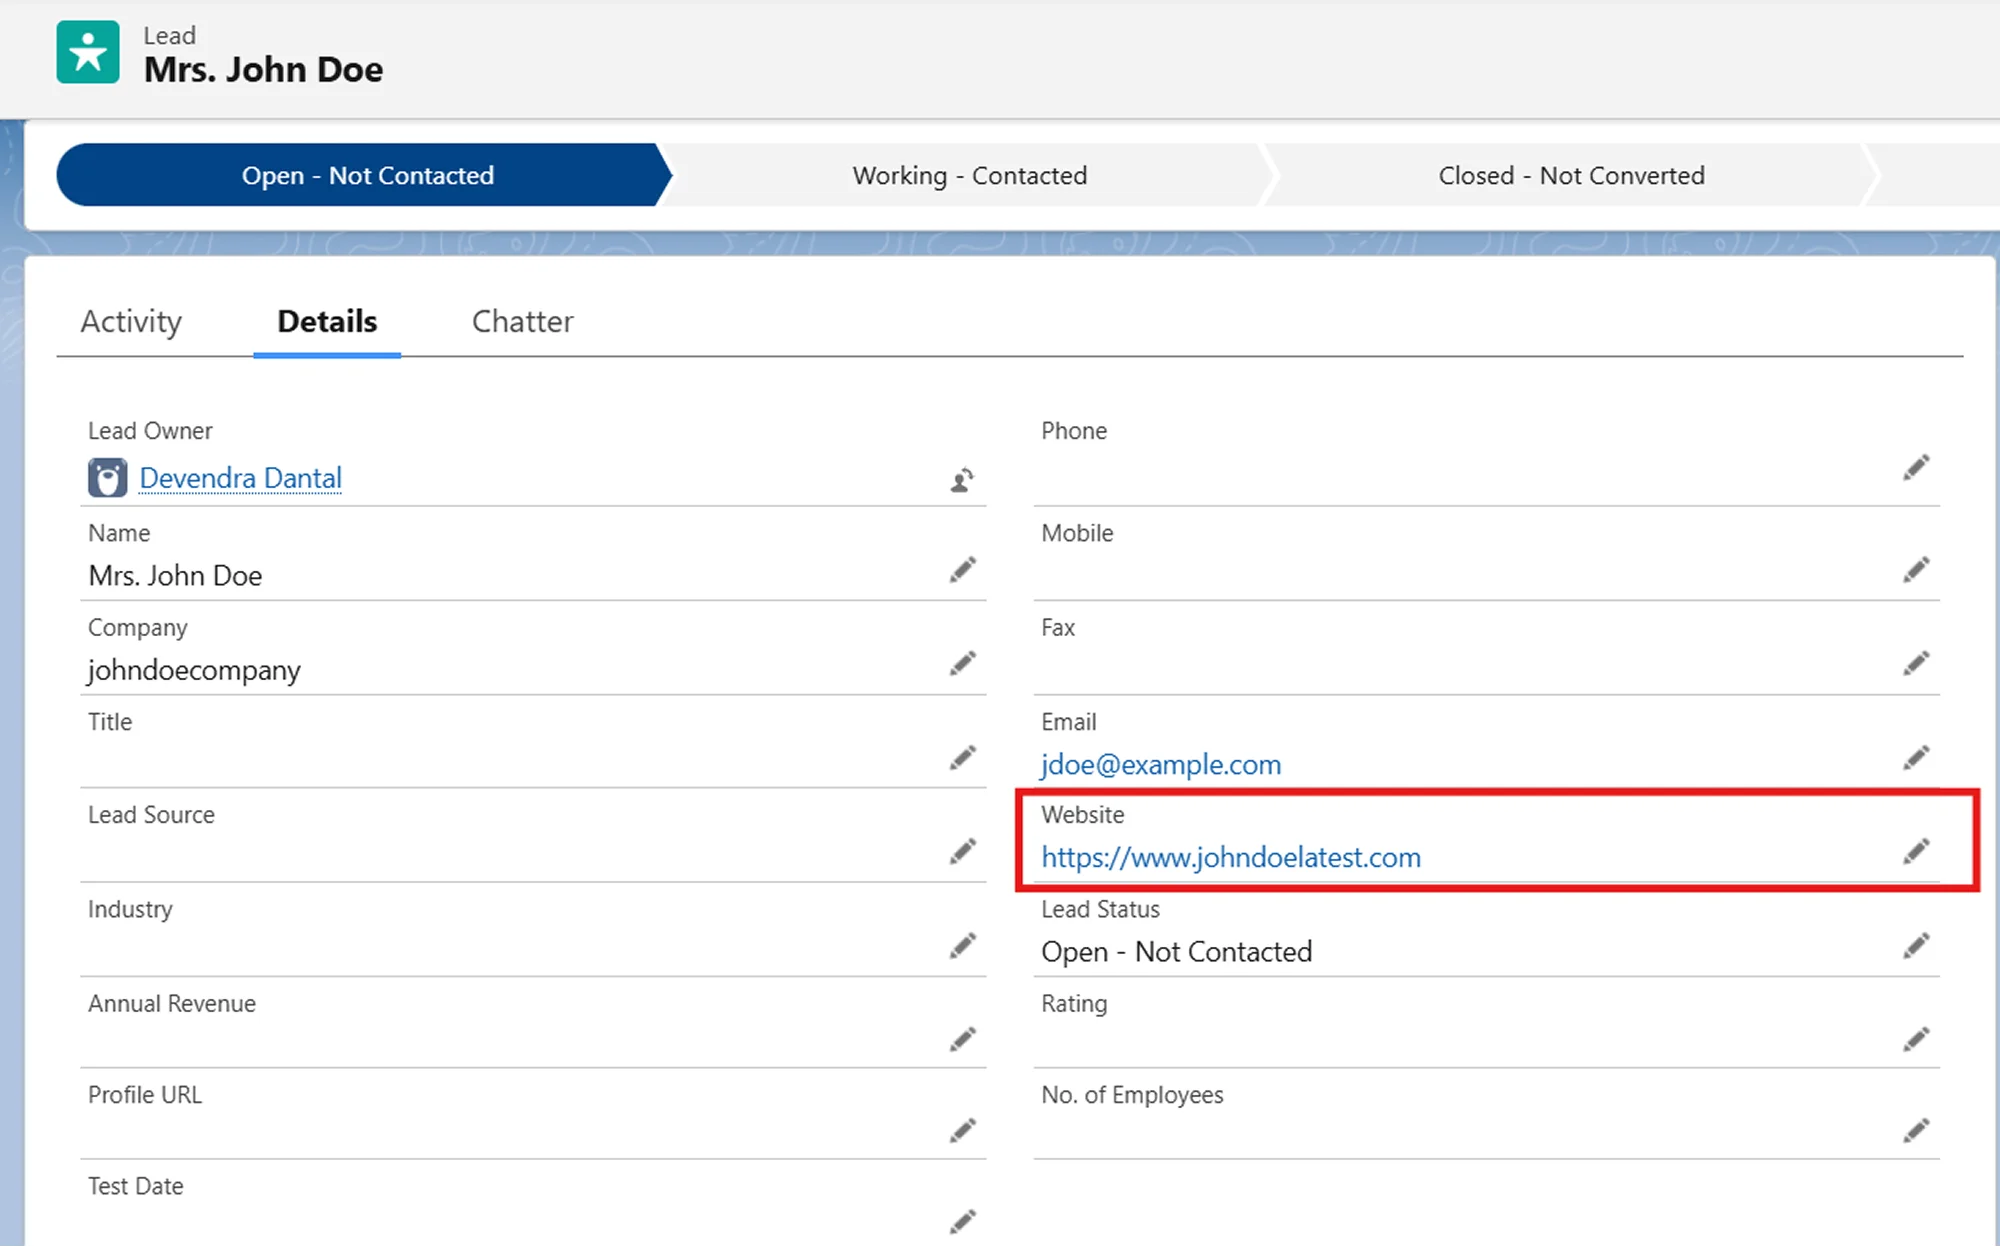Image resolution: width=2000 pixels, height=1247 pixels.
Task: Select the Details tab
Action: point(327,322)
